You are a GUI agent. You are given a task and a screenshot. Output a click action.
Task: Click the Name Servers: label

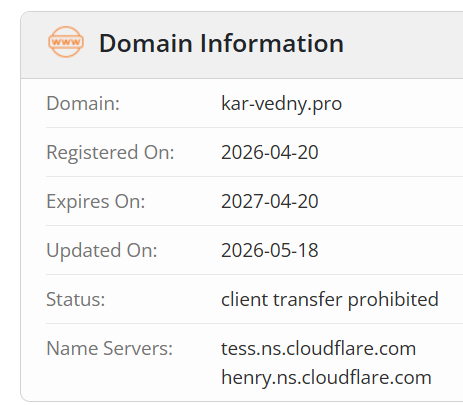110,348
